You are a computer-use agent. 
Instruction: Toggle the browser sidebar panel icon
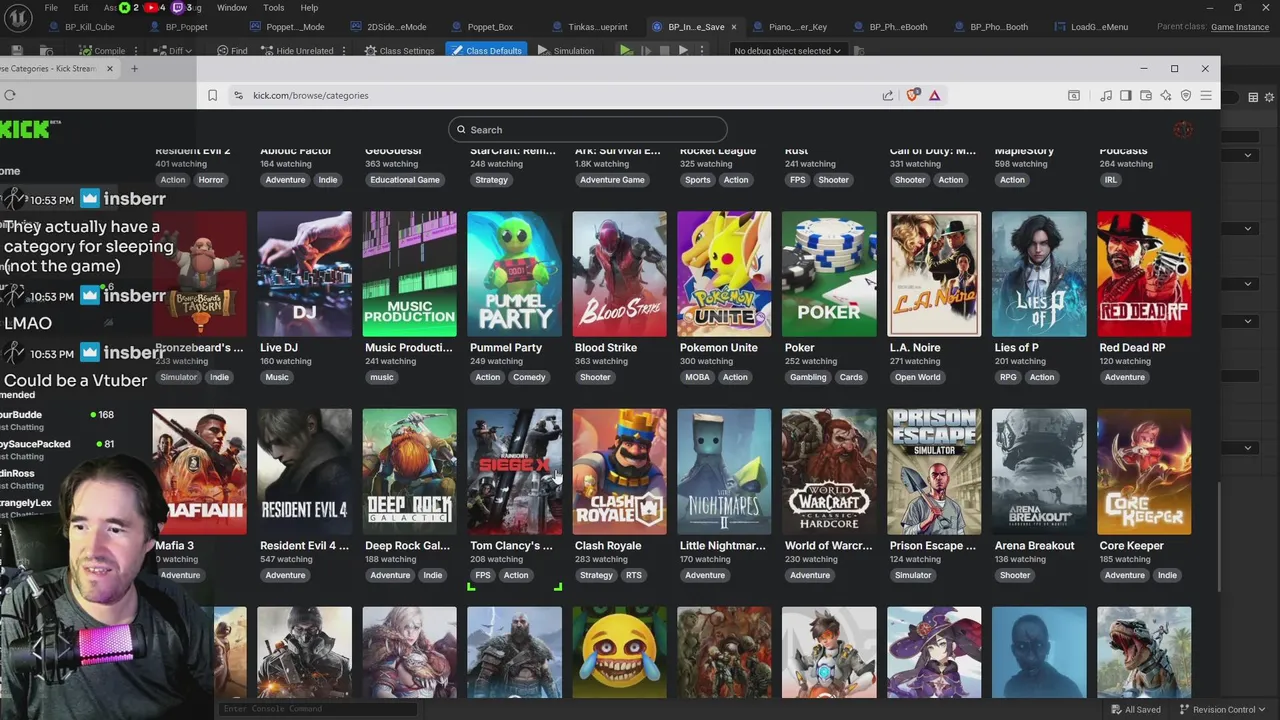pyautogui.click(x=1126, y=95)
